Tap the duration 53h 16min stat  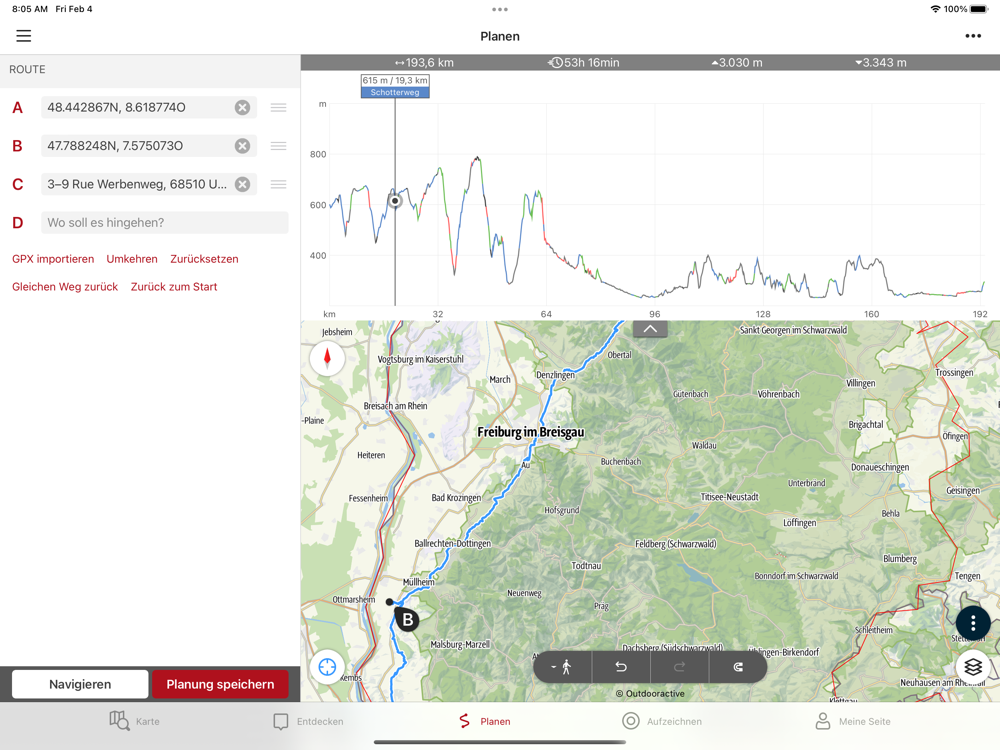584,62
